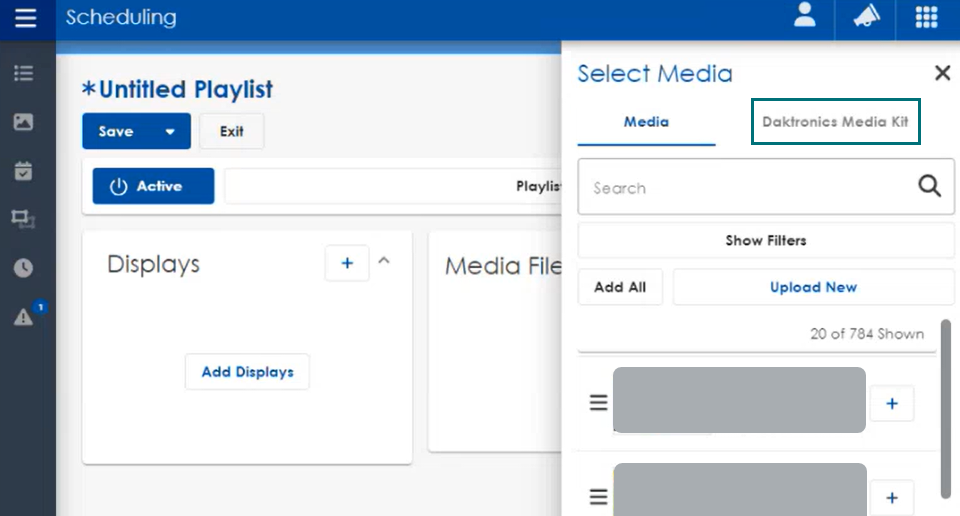
Task: Collapse the Displays panel with chevron
Action: pyautogui.click(x=384, y=262)
